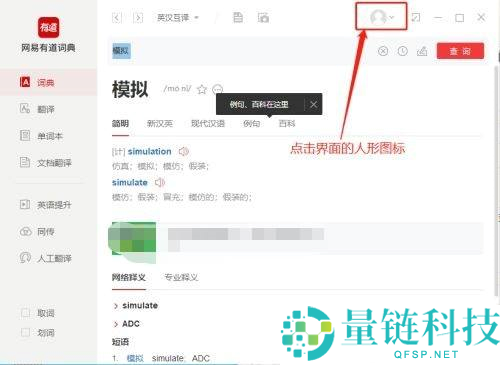500x365 pixels.
Task: Switch to the 网络释义 tab
Action: click(129, 277)
